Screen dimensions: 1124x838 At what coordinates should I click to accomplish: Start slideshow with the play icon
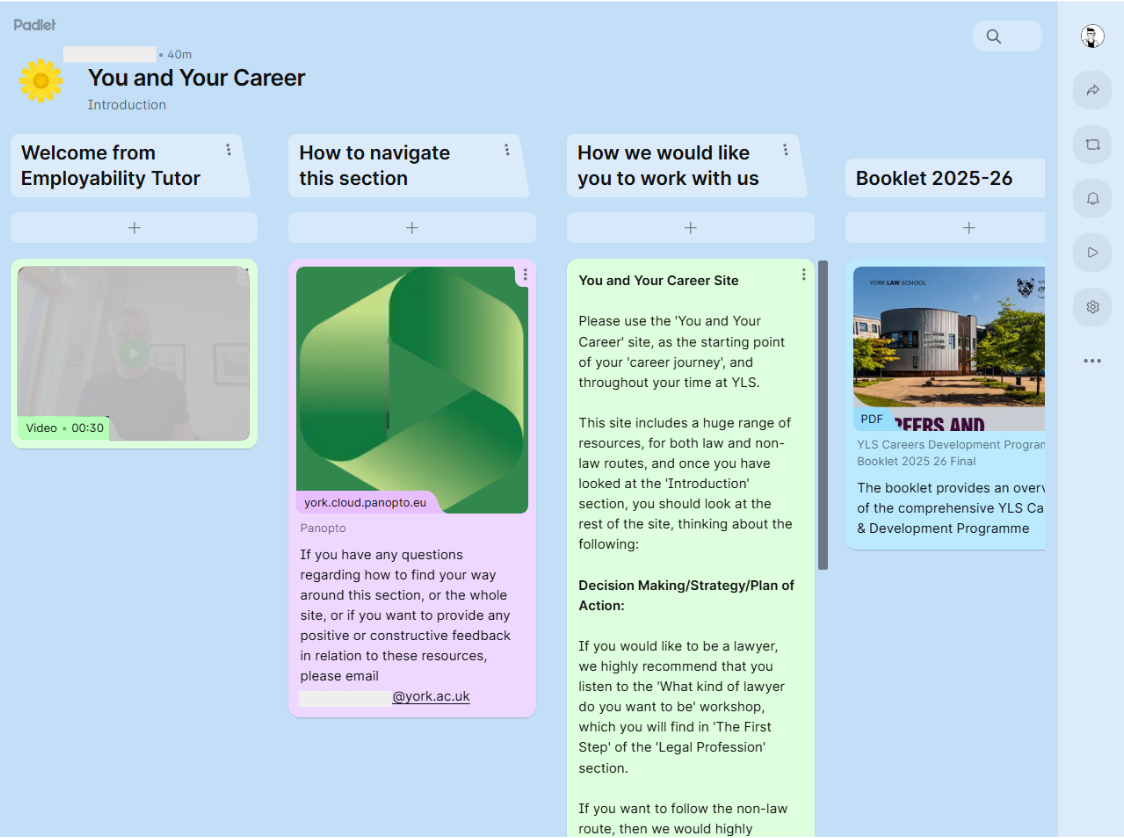click(1092, 252)
